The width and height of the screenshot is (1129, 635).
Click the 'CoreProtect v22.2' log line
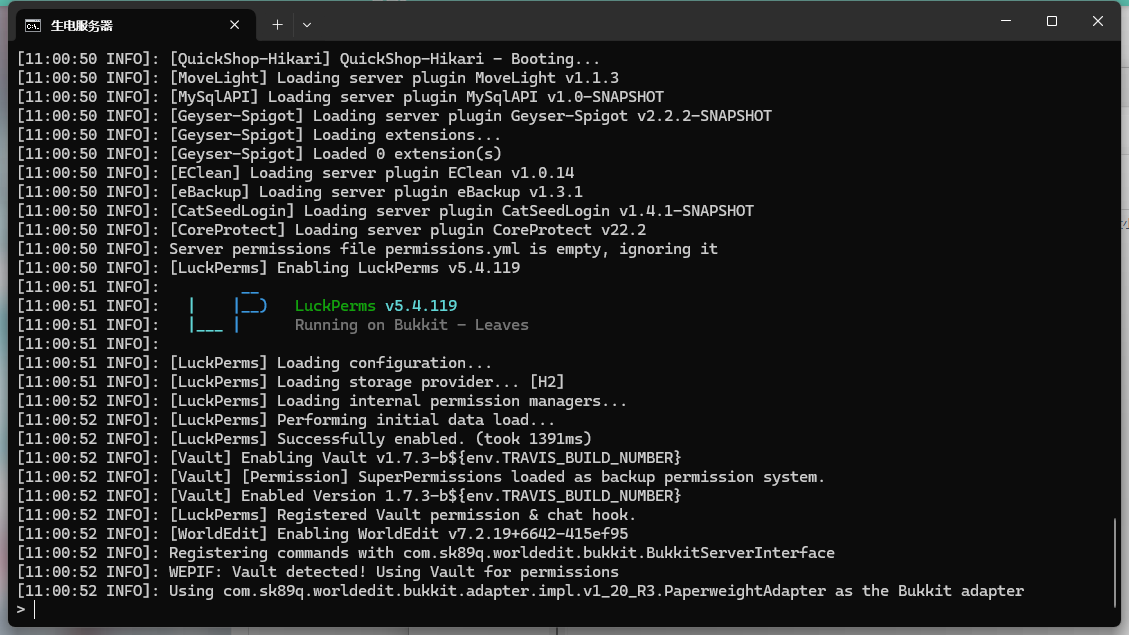click(331, 230)
